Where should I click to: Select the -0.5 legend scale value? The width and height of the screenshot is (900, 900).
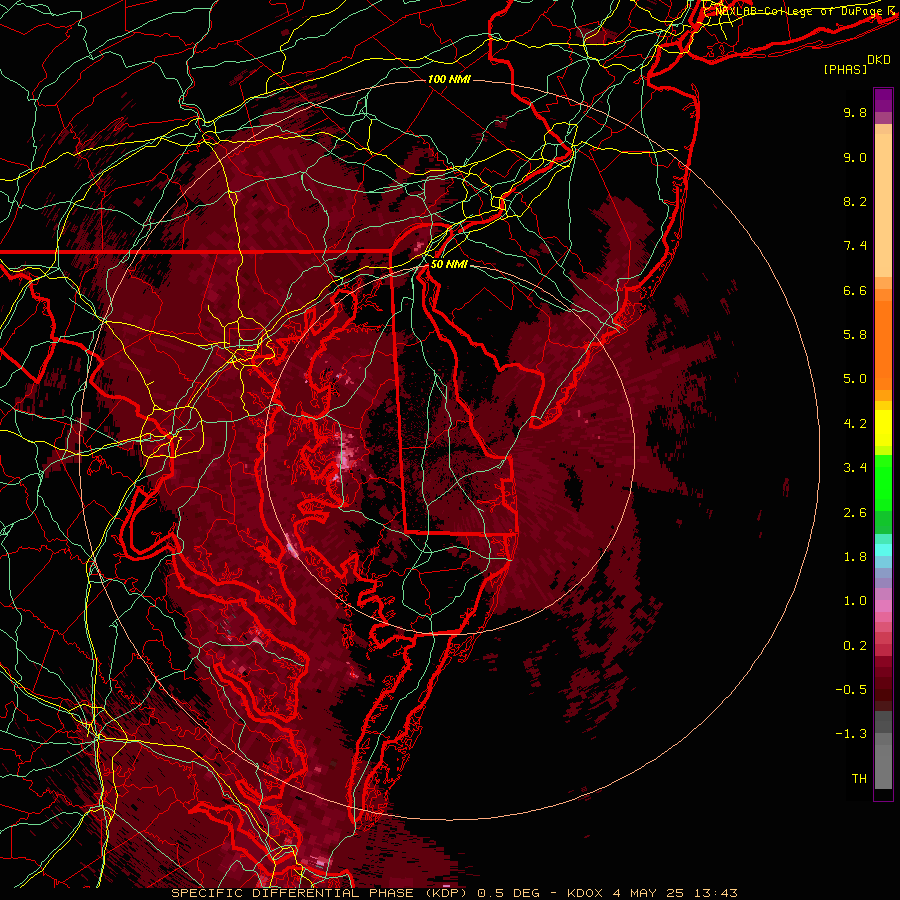pyautogui.click(x=851, y=690)
